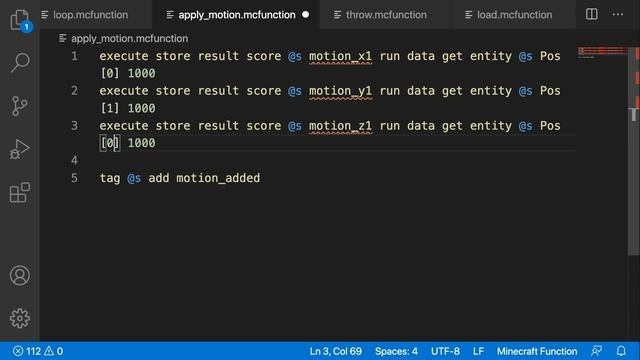640x360 pixels.
Task: Change language mode Minecraft Function
Action: (537, 351)
